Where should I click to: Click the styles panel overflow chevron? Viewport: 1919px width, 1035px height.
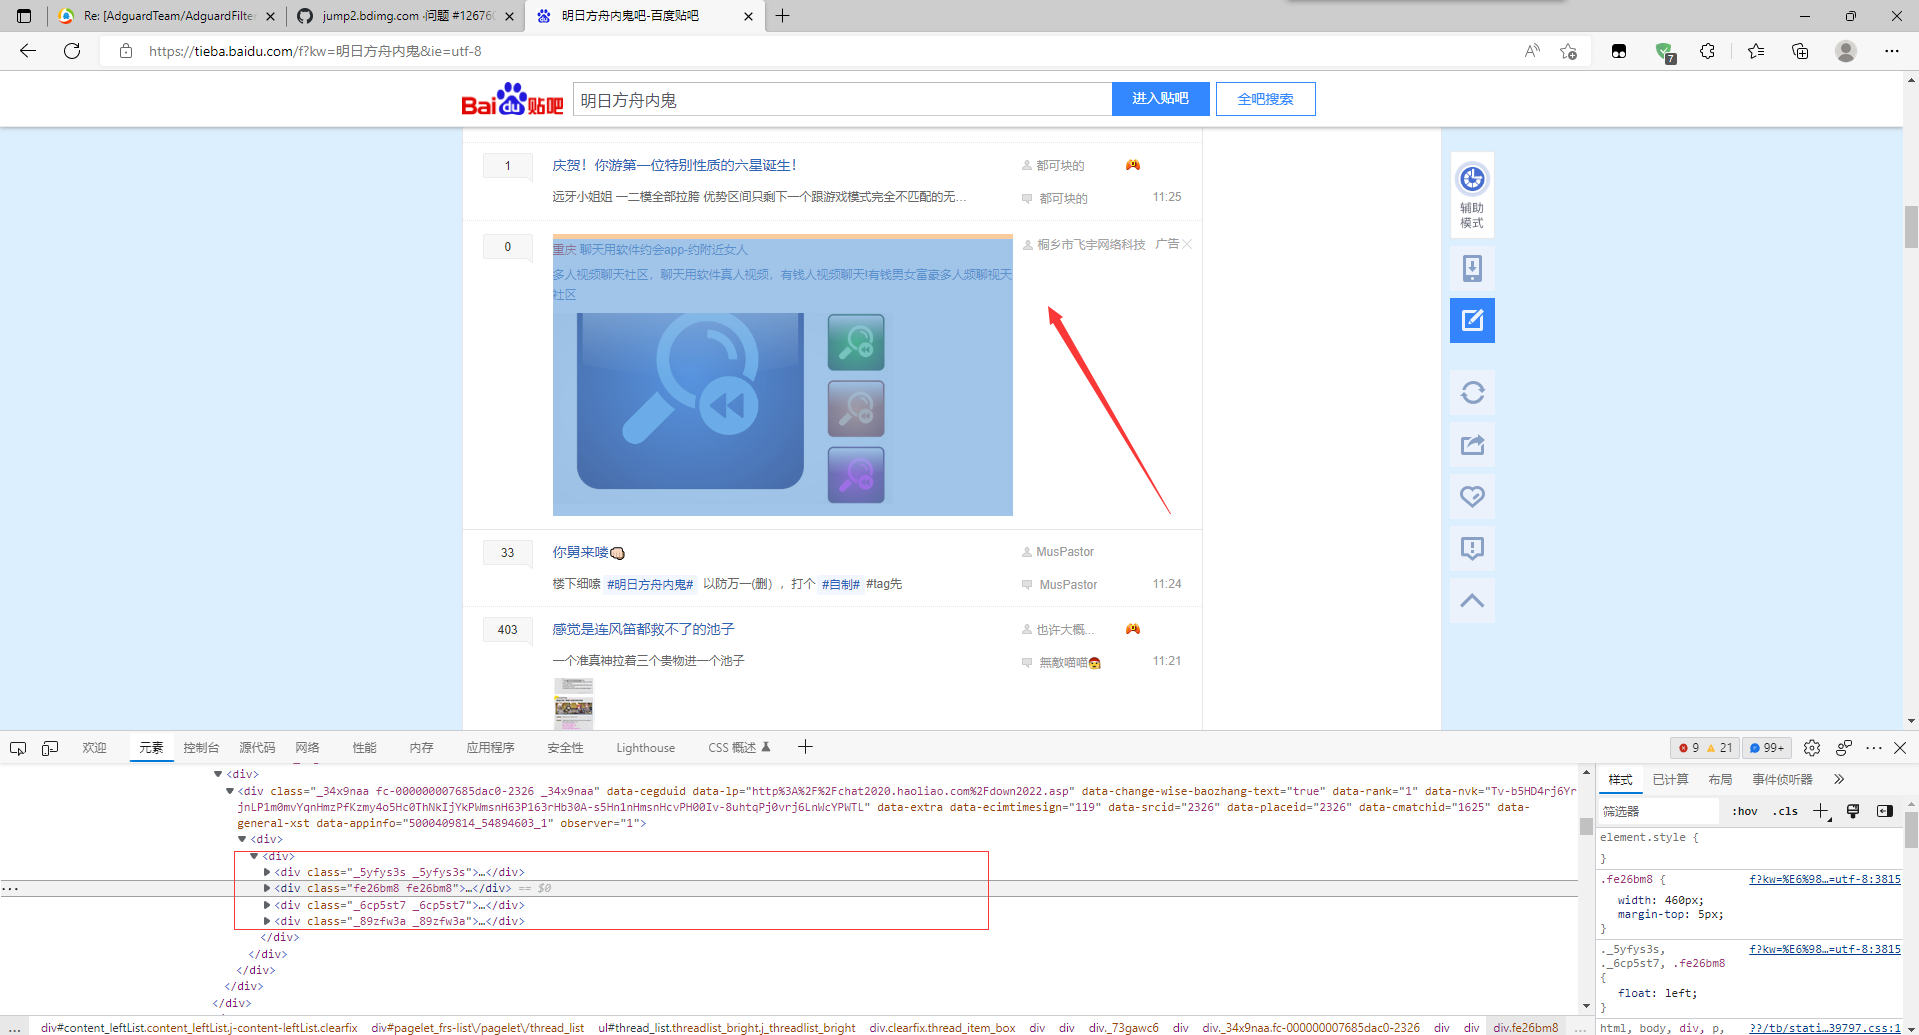(x=1838, y=779)
